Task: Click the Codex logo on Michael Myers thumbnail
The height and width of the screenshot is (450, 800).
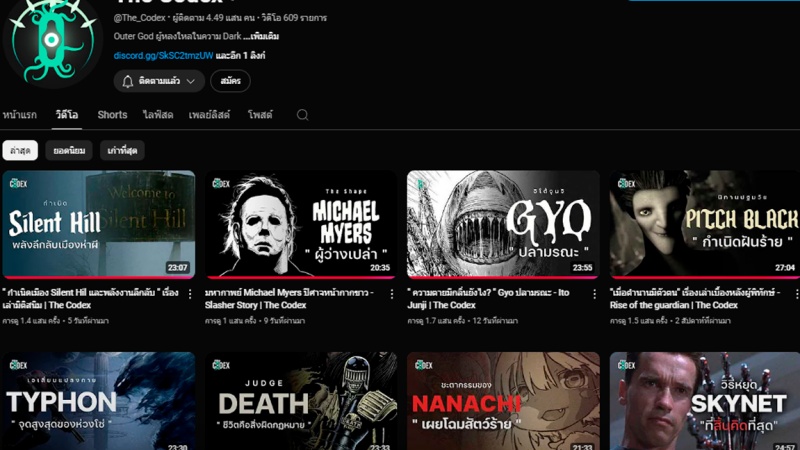Action: pyautogui.click(x=220, y=184)
